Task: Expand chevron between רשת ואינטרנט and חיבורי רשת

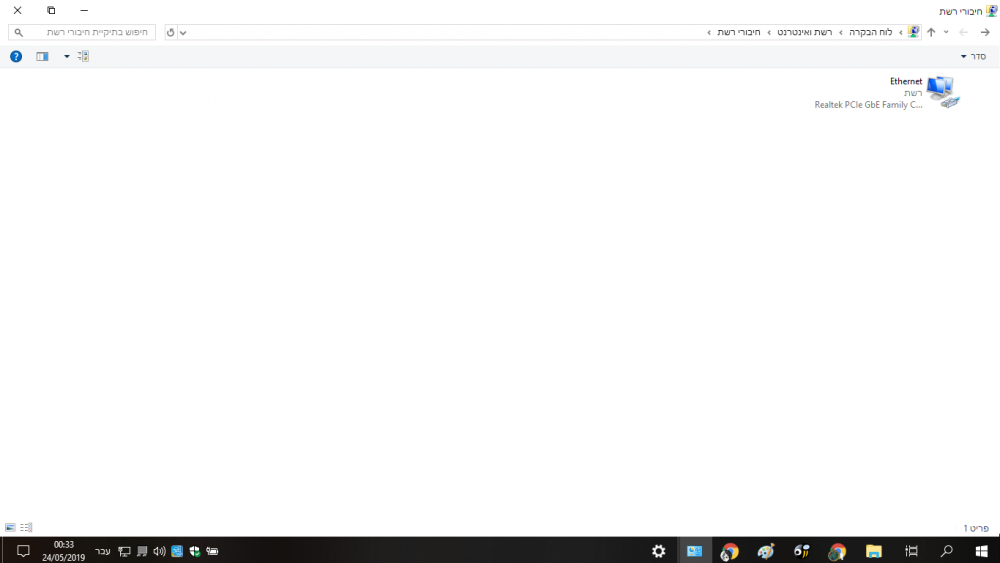Action: pos(768,33)
